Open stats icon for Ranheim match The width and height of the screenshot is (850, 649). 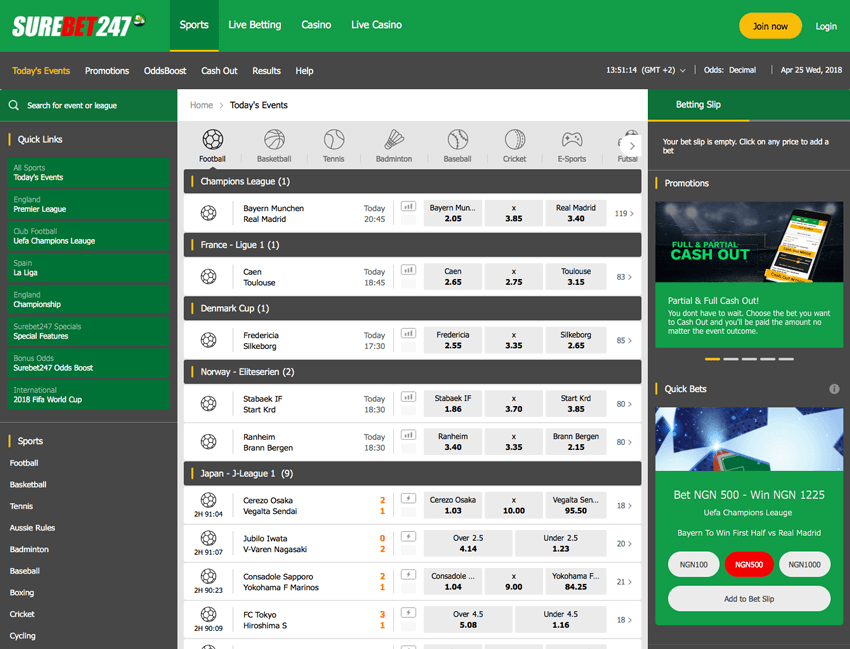pos(408,434)
